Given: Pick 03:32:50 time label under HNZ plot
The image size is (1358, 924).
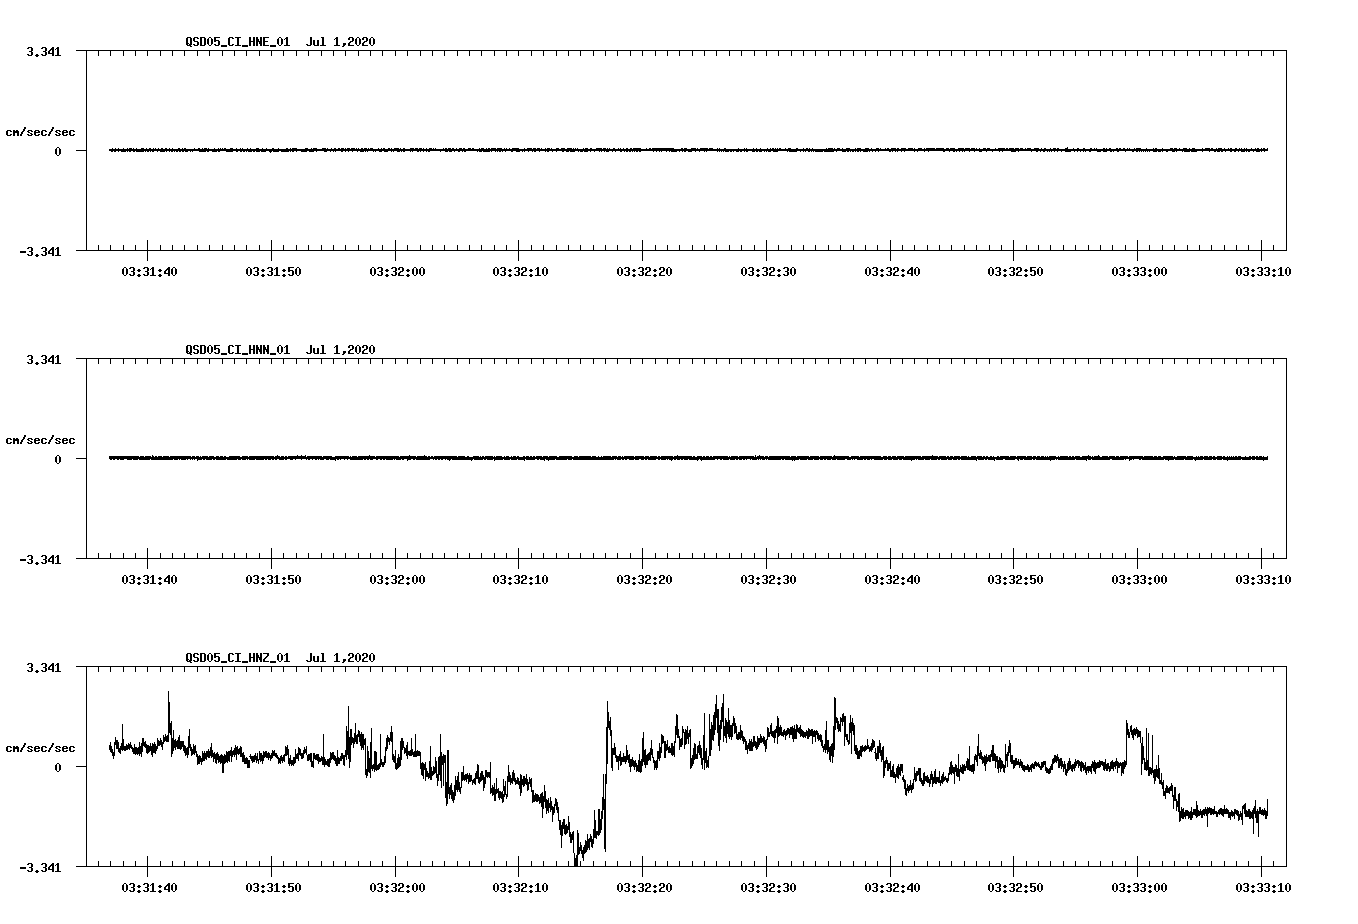Looking at the screenshot, I should tap(1015, 887).
